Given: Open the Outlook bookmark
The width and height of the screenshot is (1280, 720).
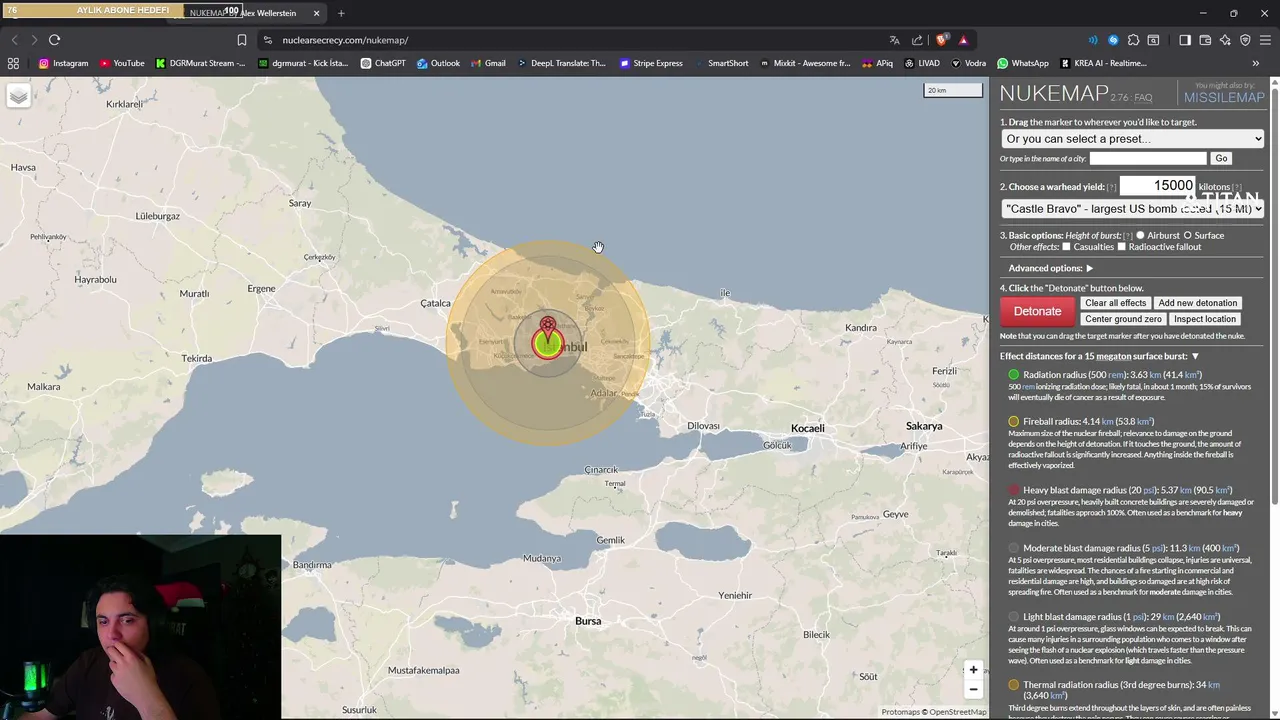Looking at the screenshot, I should pyautogui.click(x=438, y=63).
